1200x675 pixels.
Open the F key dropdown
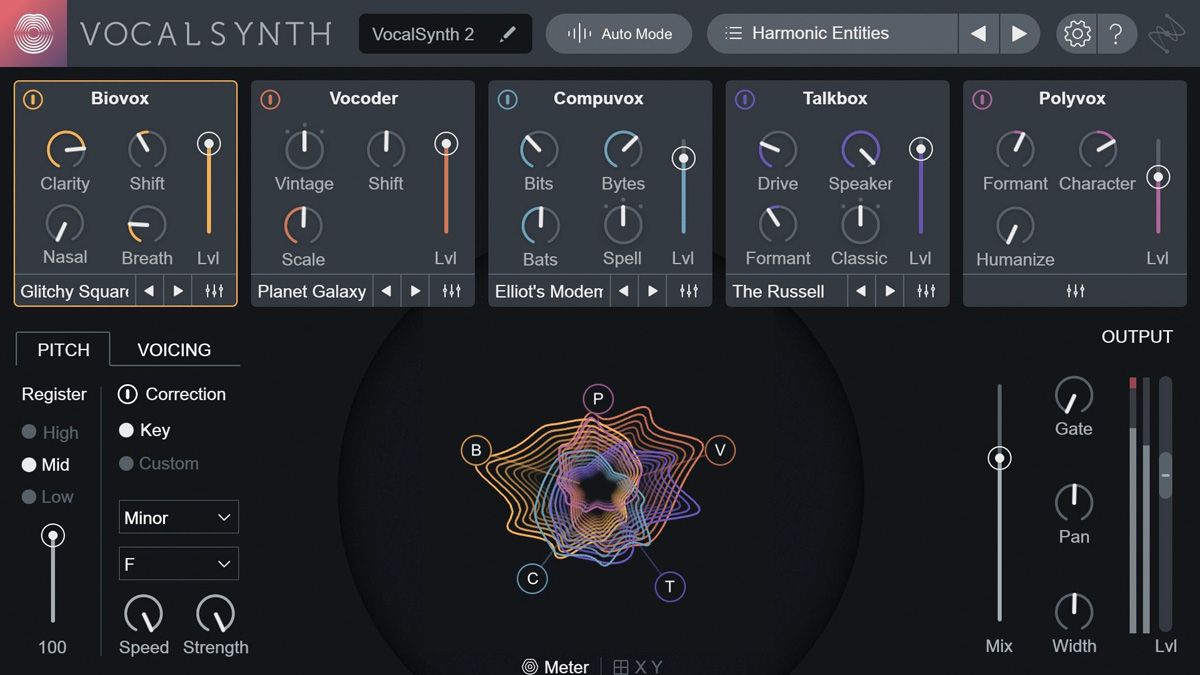point(178,563)
